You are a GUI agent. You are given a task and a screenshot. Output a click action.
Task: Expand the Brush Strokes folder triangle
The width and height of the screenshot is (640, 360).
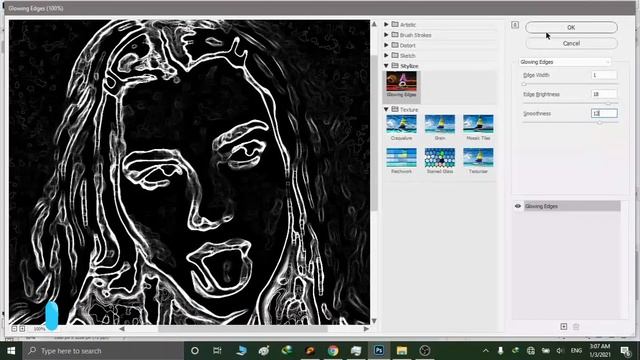(x=386, y=35)
